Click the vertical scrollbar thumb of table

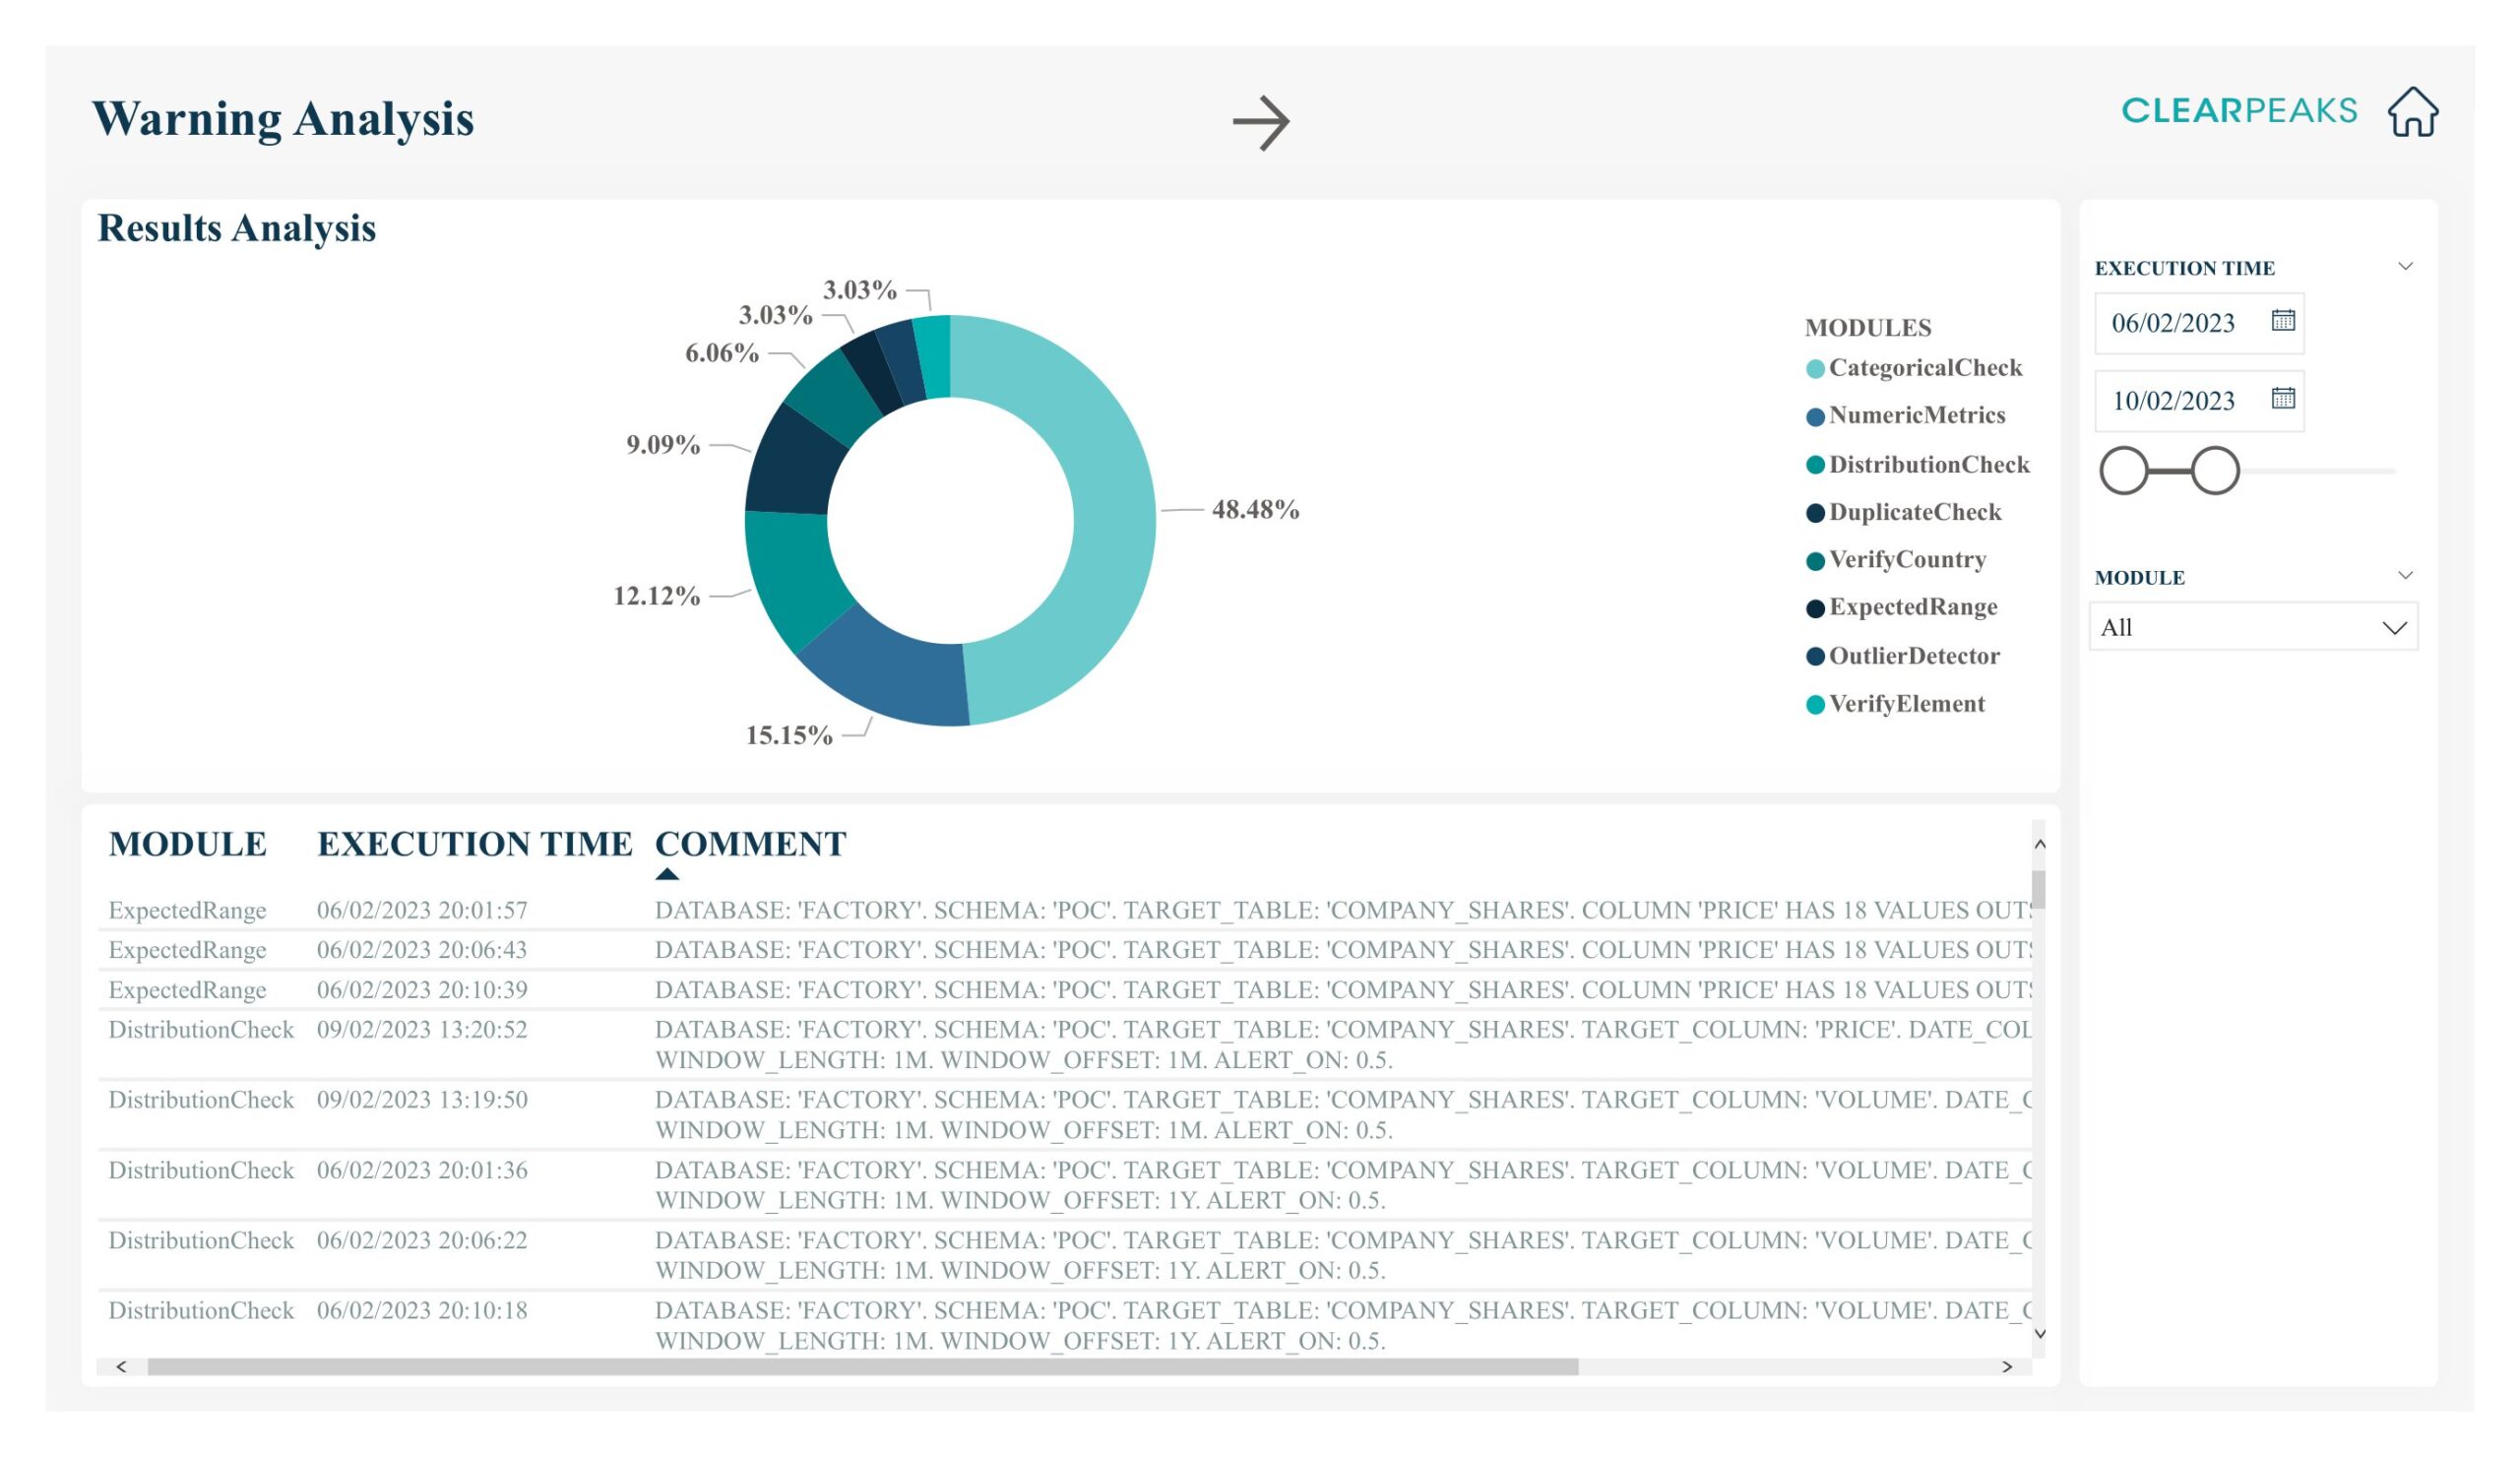tap(2039, 889)
